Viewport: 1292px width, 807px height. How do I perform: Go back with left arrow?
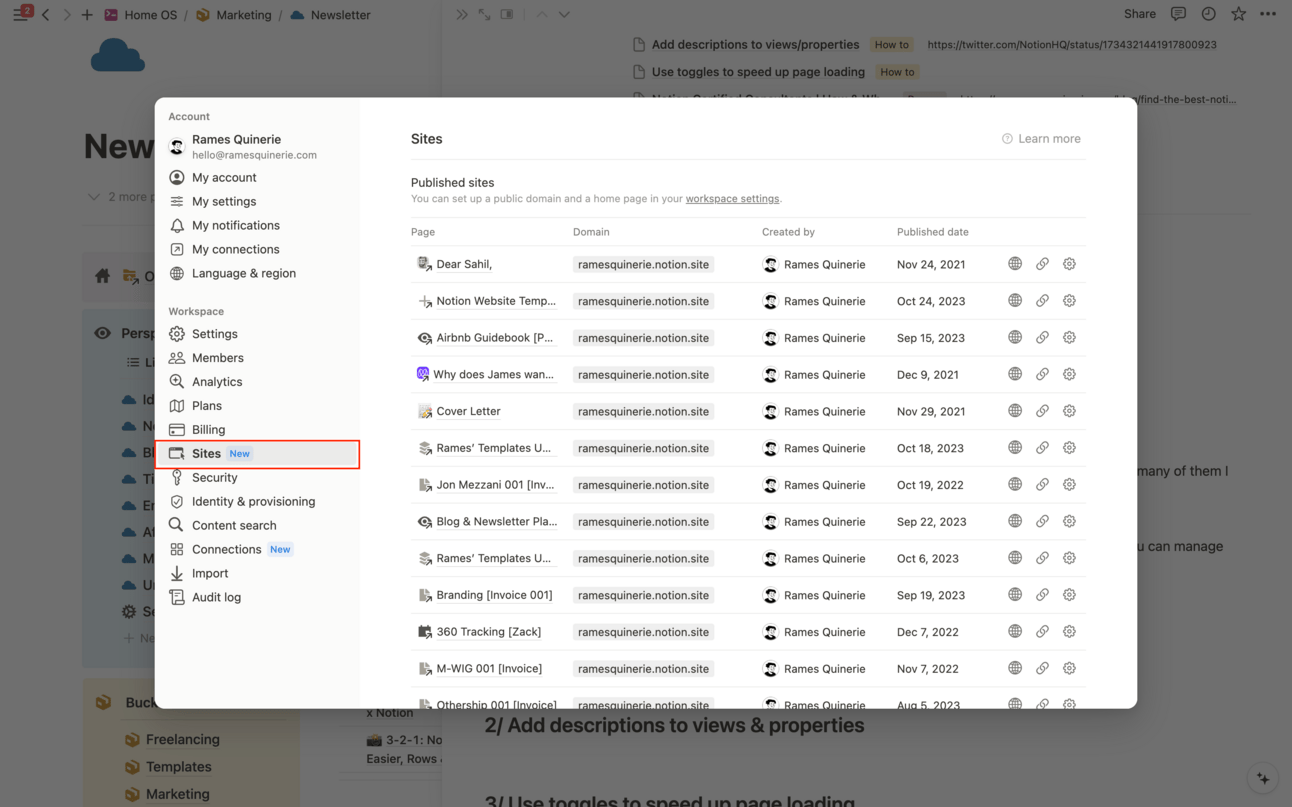(46, 15)
